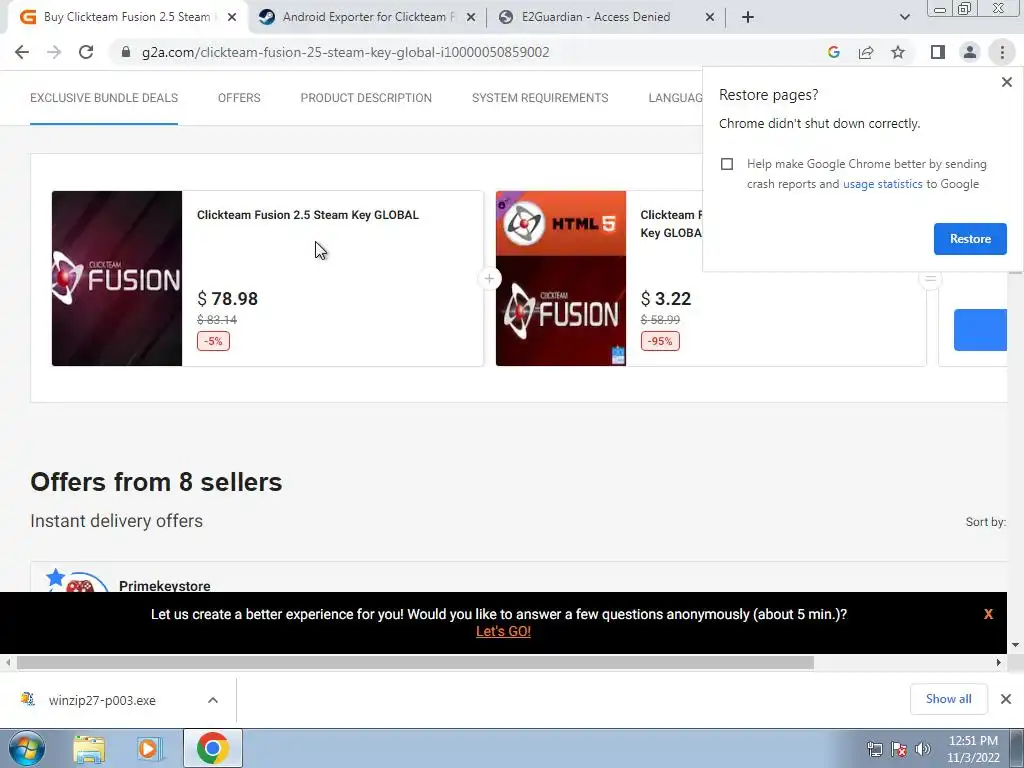Click the address bar URL
Screen dimensions: 1024x768
click(x=345, y=52)
